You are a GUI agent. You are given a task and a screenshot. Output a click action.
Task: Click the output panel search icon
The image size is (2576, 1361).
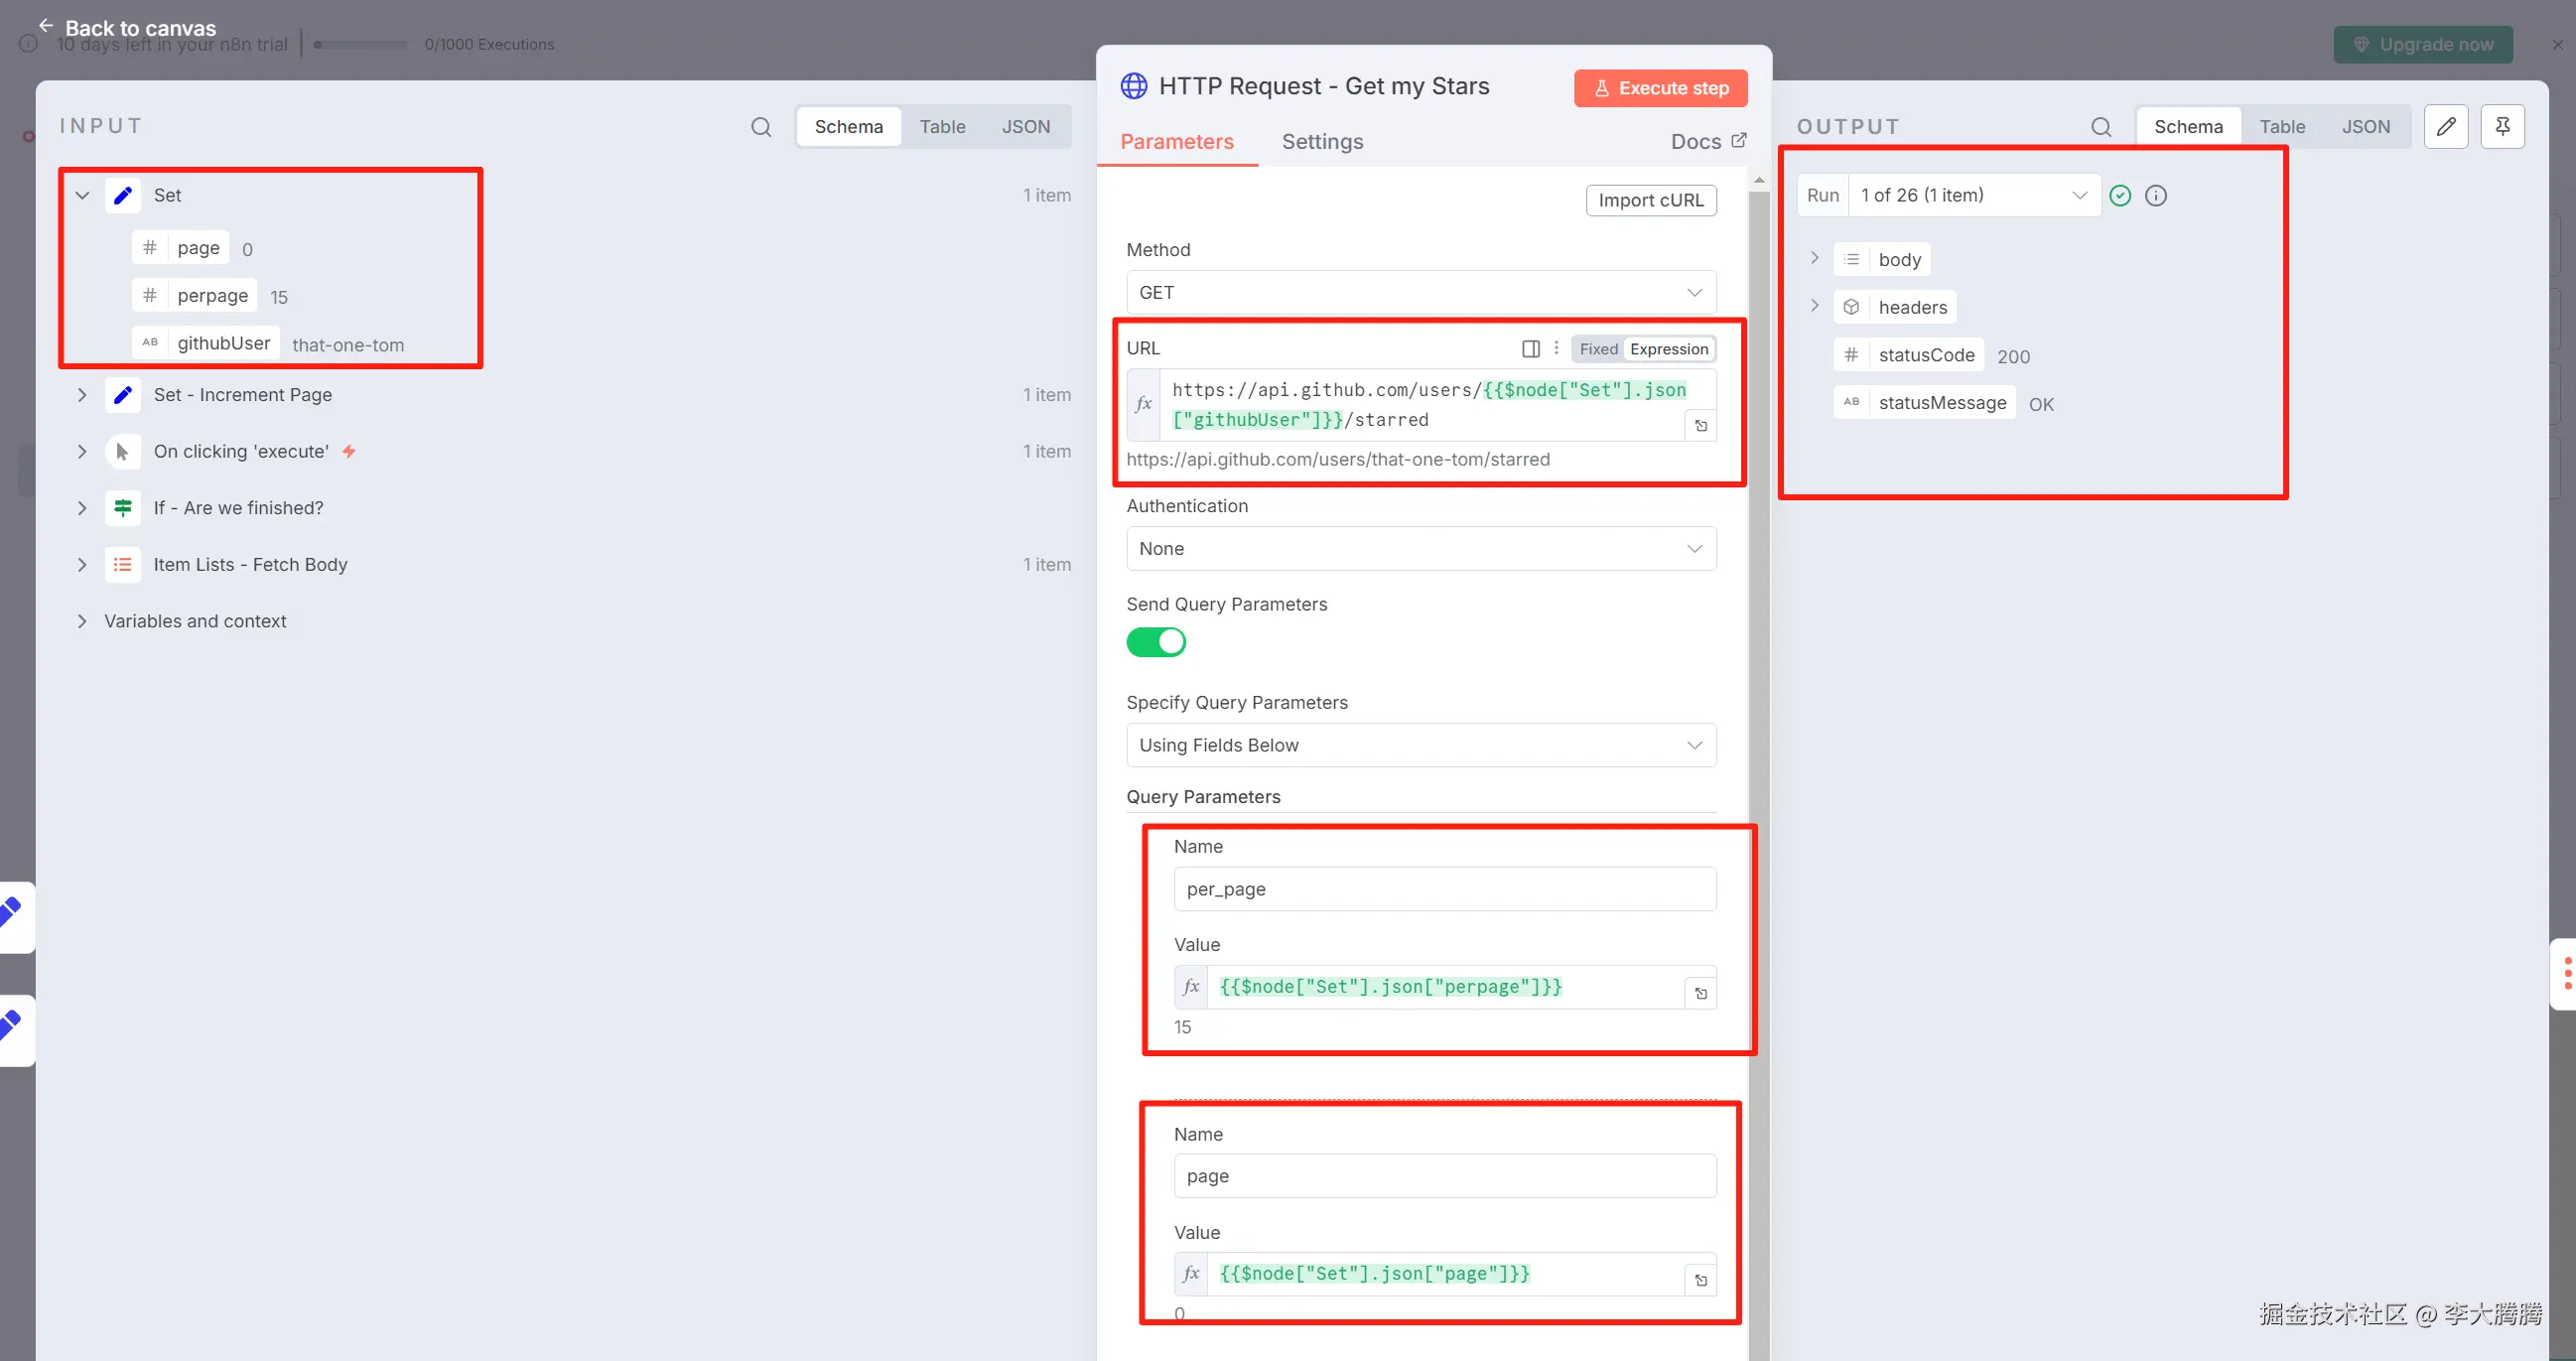coord(2101,127)
